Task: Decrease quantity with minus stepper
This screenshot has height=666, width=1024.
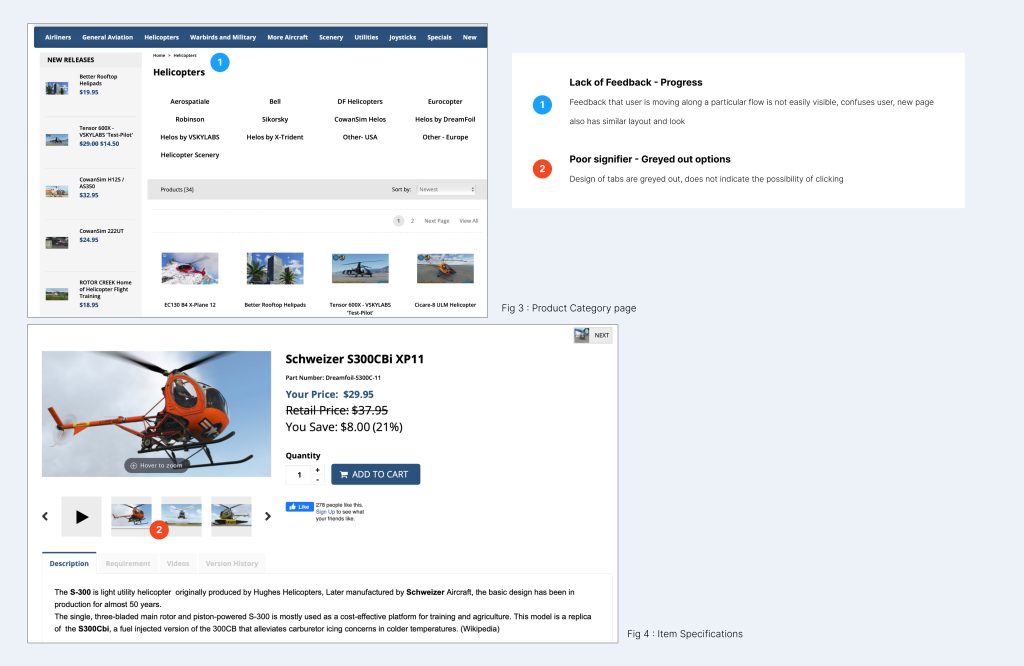Action: [317, 480]
